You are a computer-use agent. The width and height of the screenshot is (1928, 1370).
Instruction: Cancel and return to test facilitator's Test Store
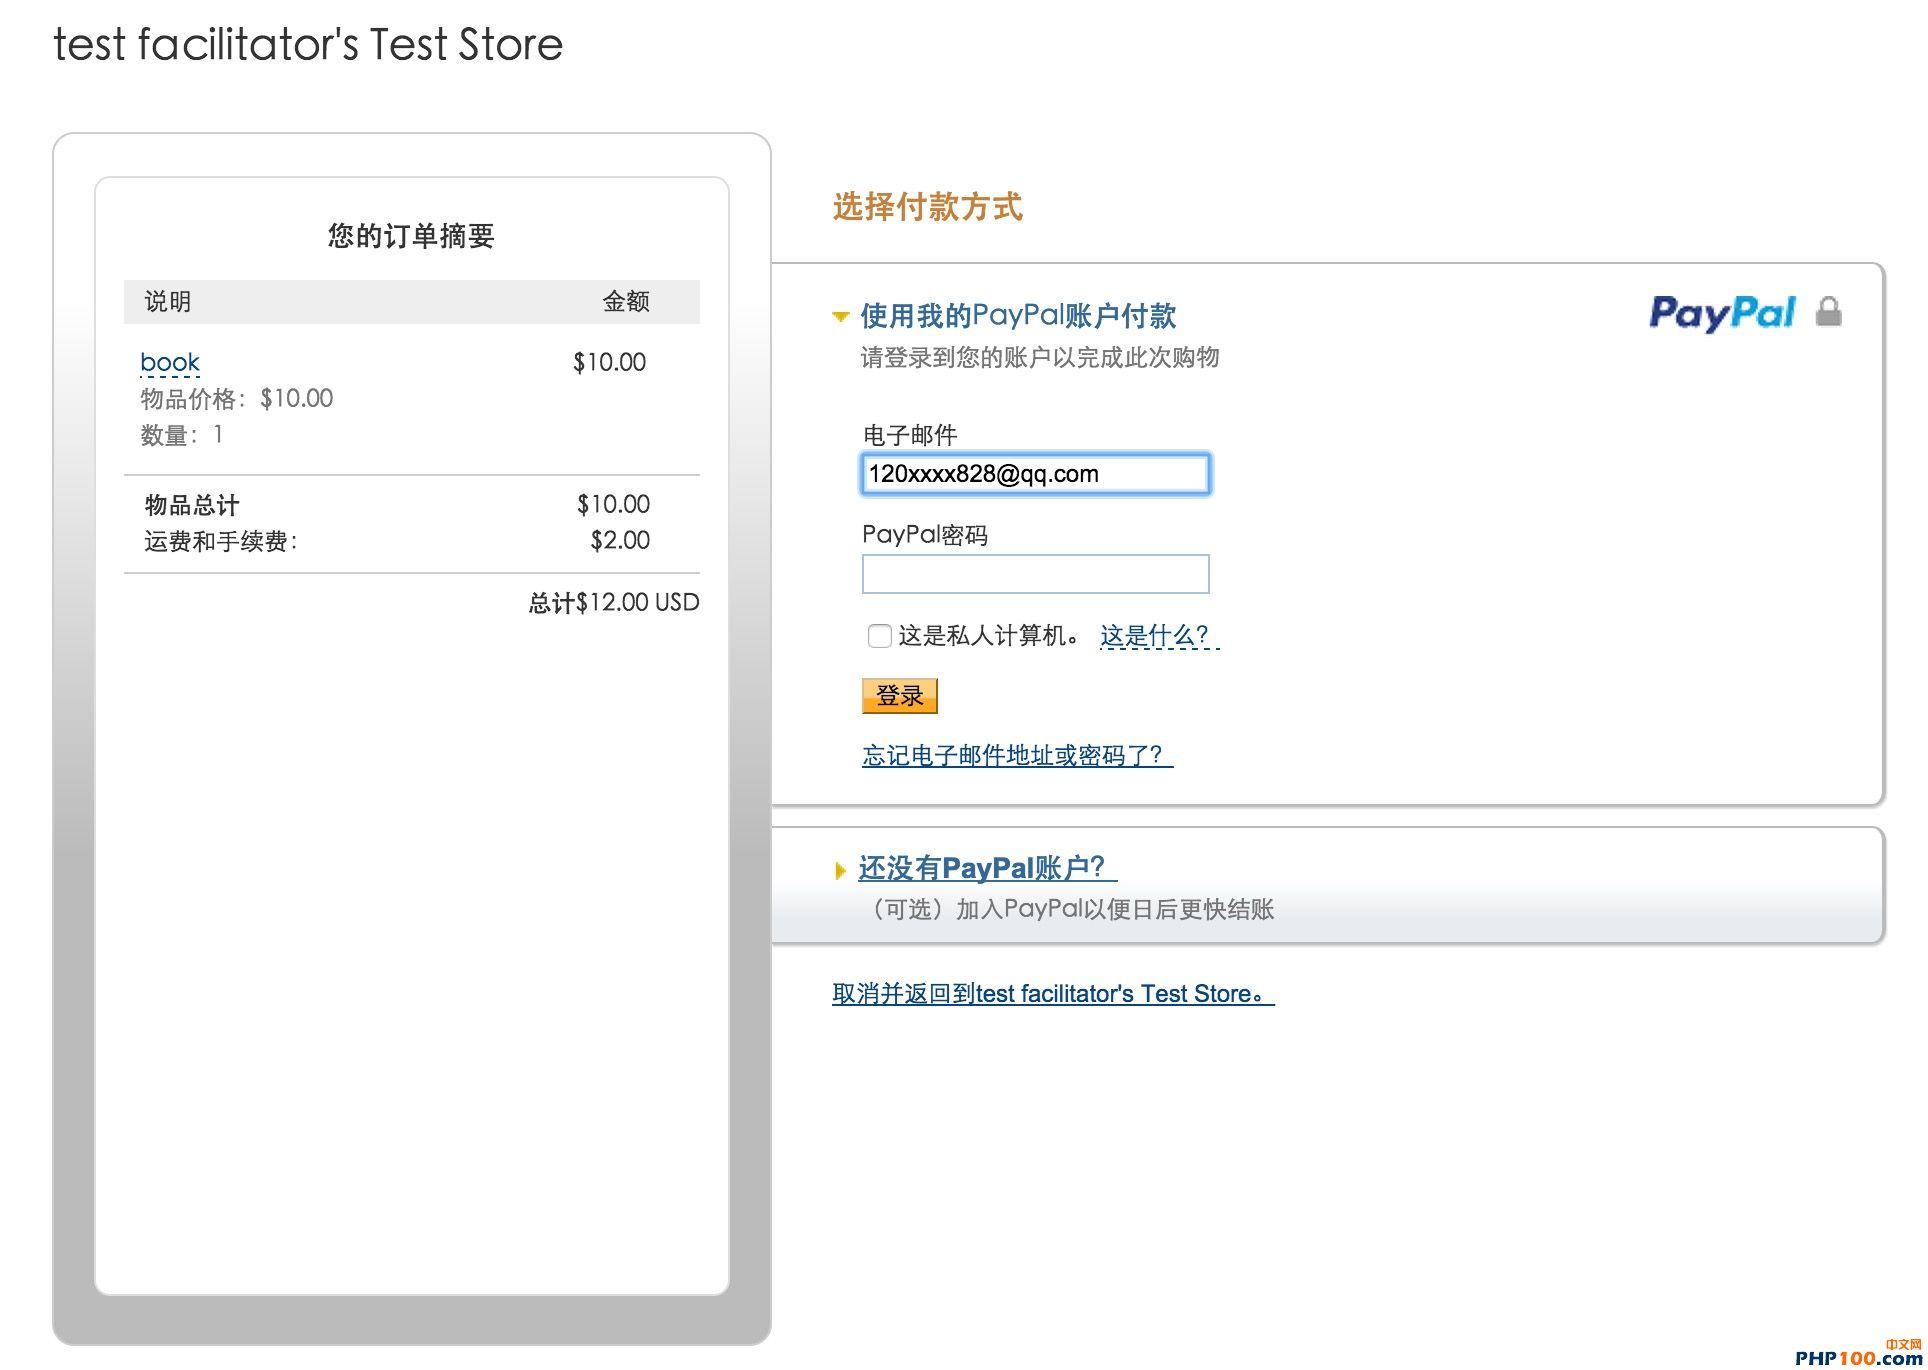(1053, 994)
